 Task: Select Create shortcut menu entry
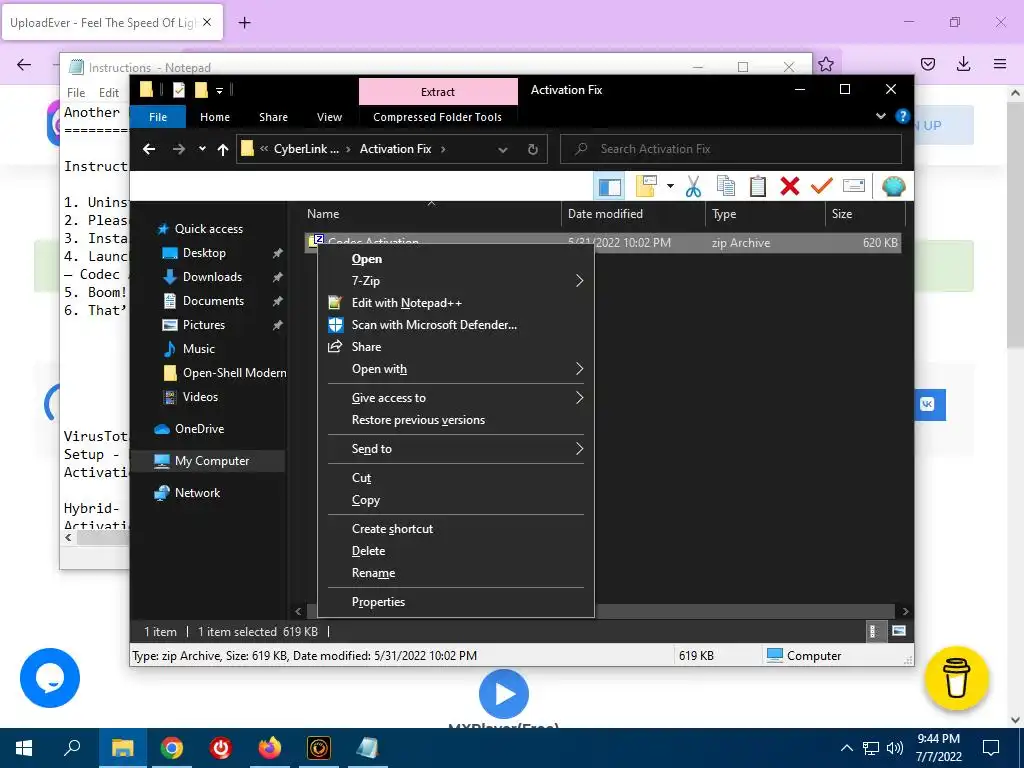click(x=456, y=529)
